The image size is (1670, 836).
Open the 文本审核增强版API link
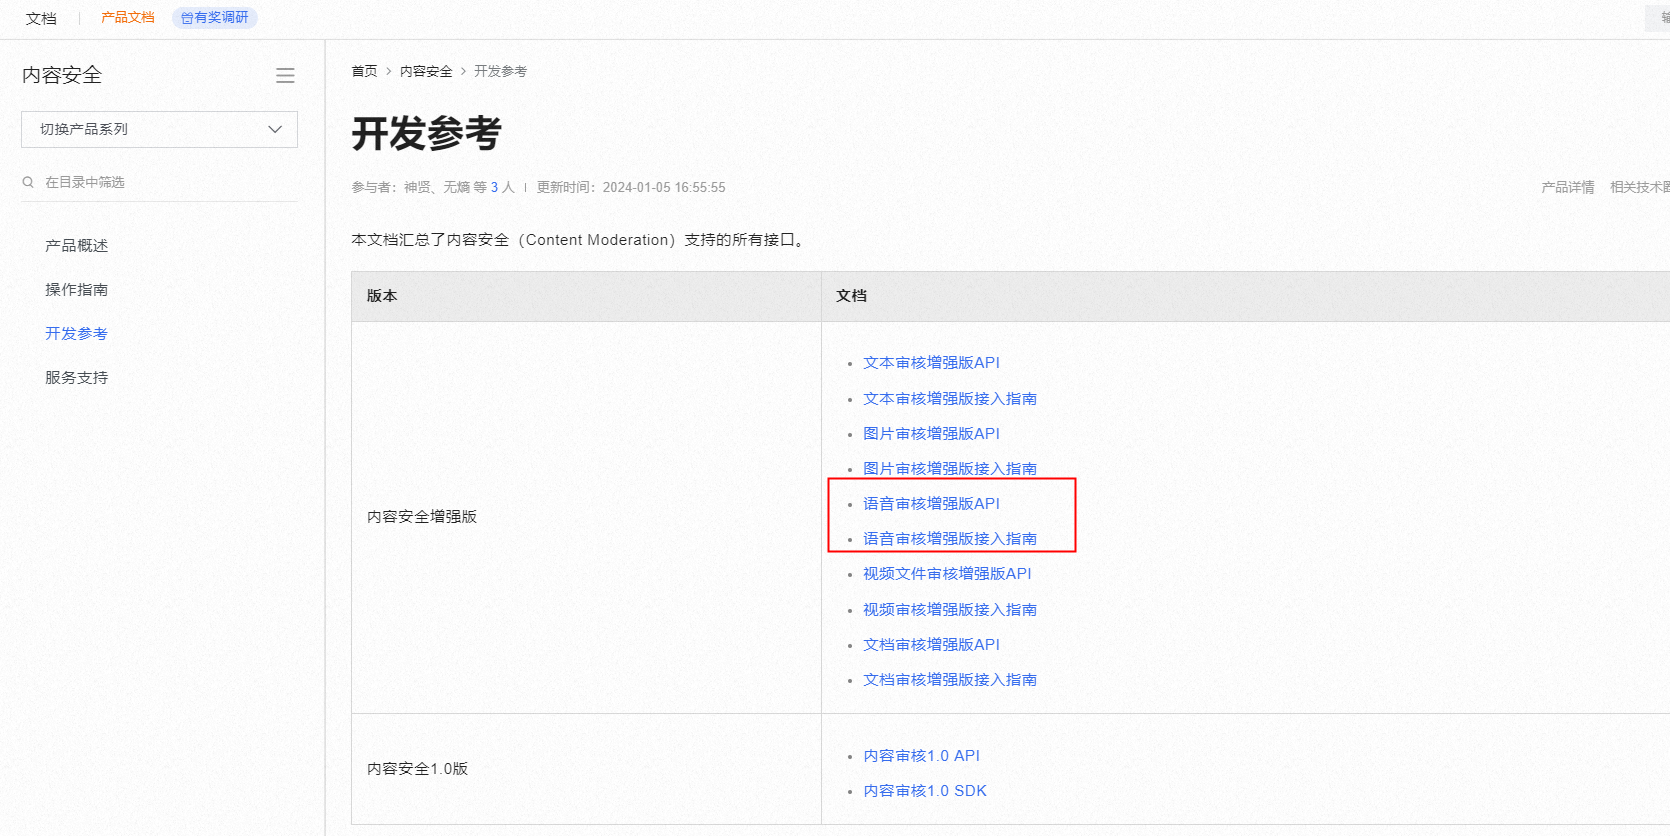click(x=931, y=362)
